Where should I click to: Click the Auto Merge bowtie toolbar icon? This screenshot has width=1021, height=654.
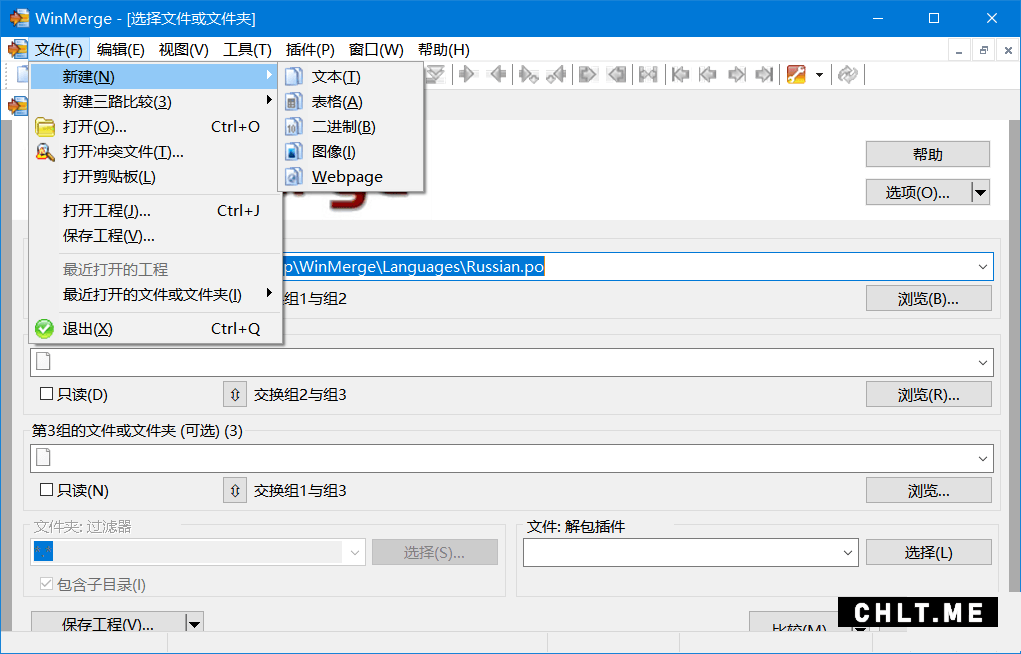tap(648, 75)
